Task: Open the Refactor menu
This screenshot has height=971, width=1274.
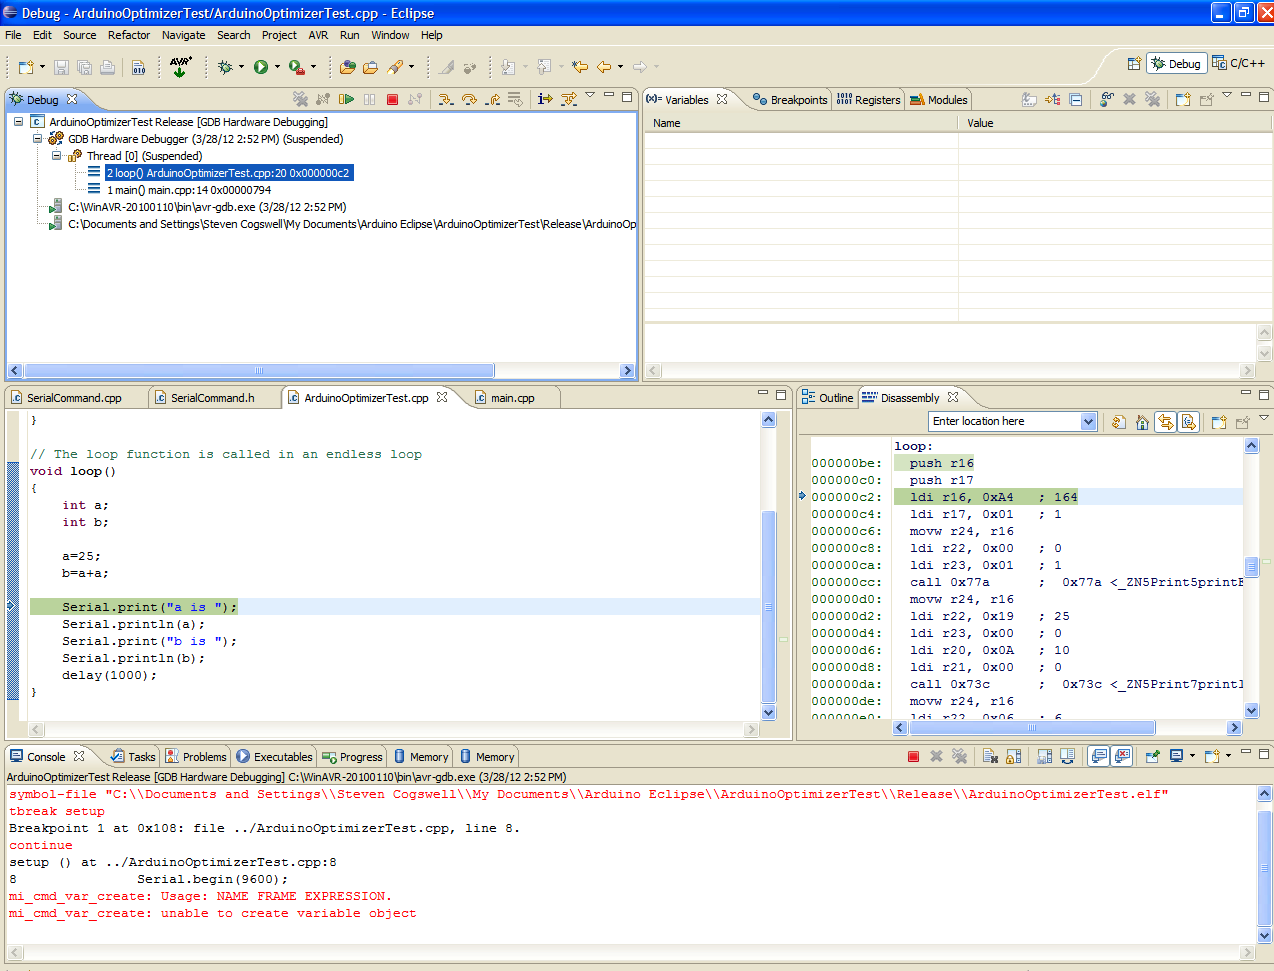Action: [x=129, y=35]
